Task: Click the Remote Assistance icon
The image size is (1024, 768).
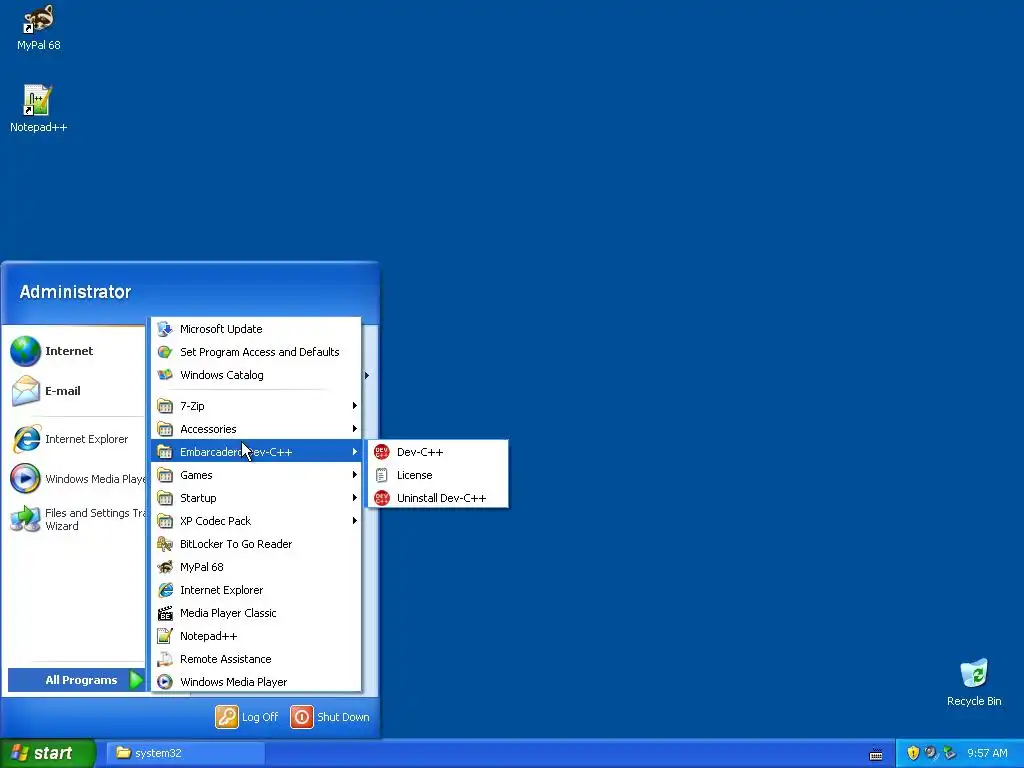Action: click(x=165, y=659)
